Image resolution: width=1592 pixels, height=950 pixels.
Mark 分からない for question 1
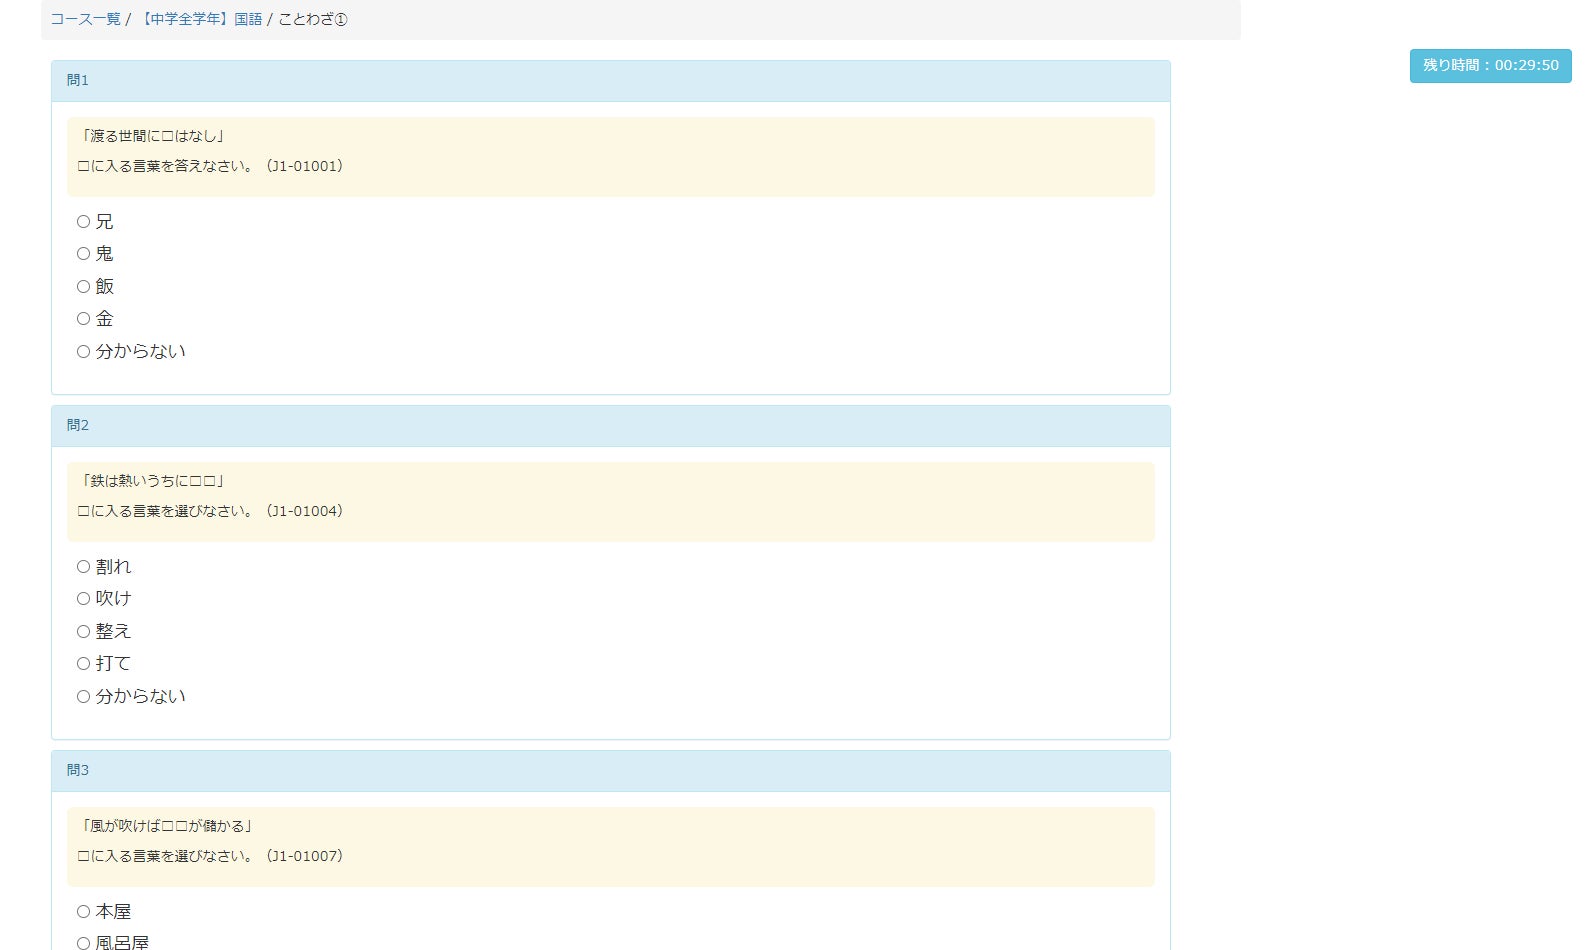point(84,352)
